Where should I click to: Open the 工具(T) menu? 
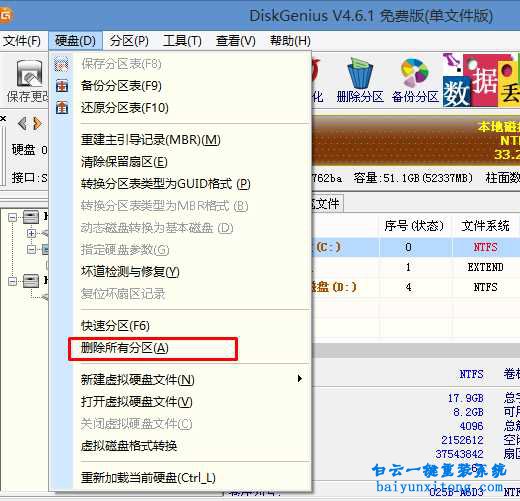coord(182,41)
